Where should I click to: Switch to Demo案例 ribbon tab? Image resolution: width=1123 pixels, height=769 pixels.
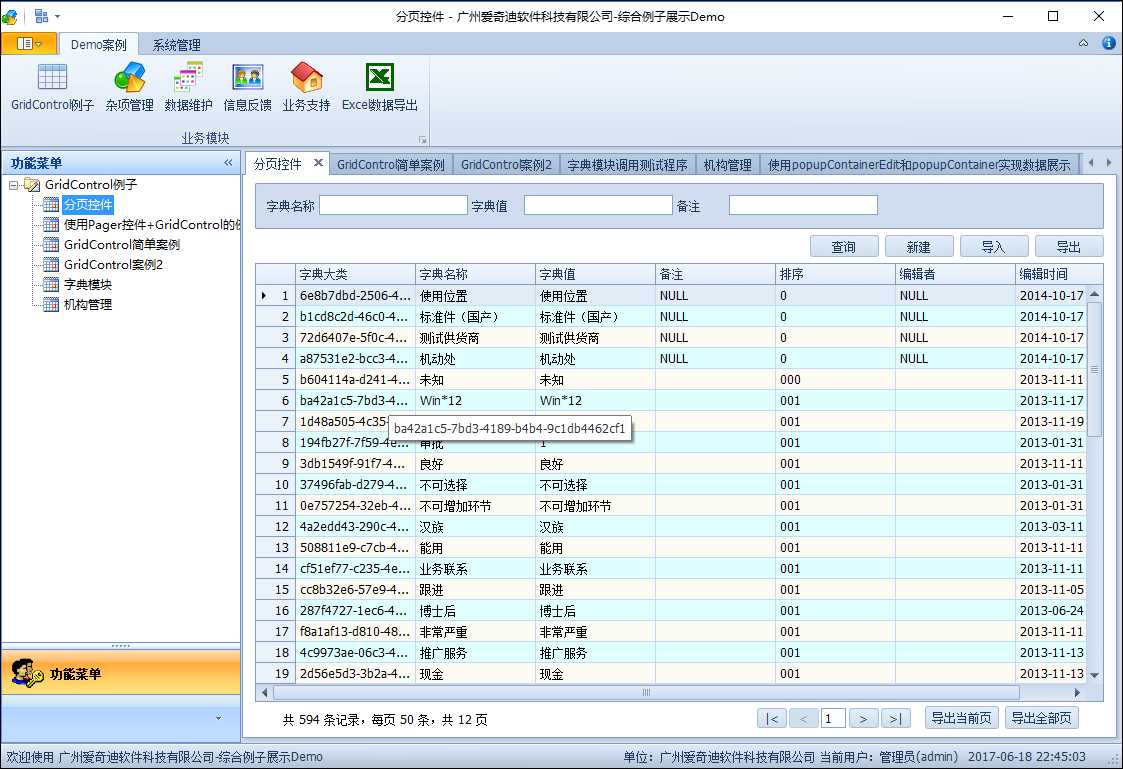(99, 44)
